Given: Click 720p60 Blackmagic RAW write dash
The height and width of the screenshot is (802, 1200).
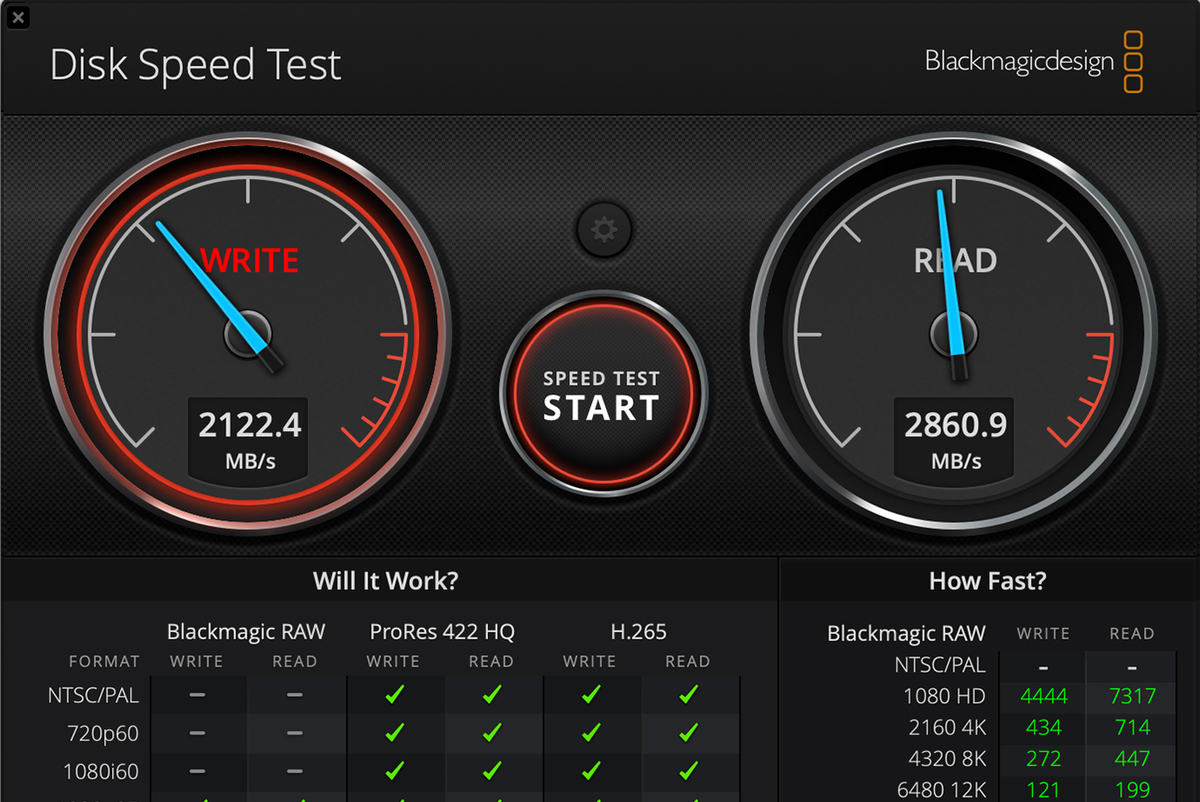Looking at the screenshot, I should coord(197,733).
